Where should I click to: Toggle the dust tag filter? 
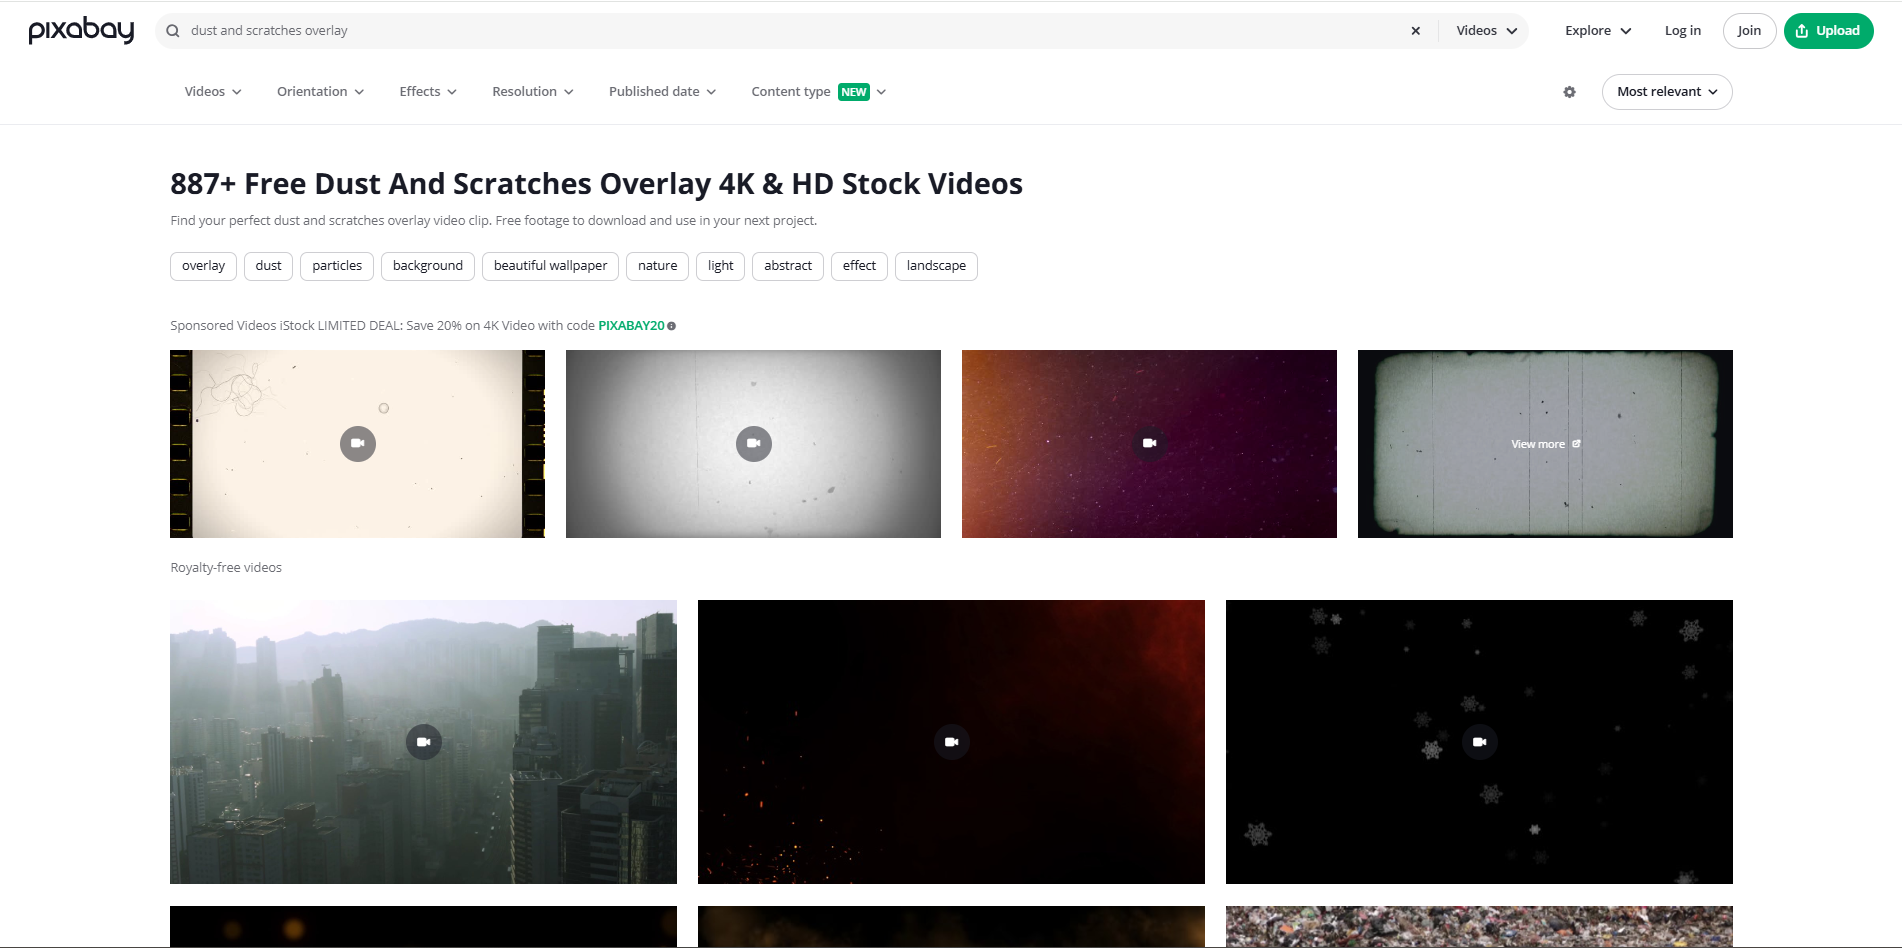click(x=267, y=266)
